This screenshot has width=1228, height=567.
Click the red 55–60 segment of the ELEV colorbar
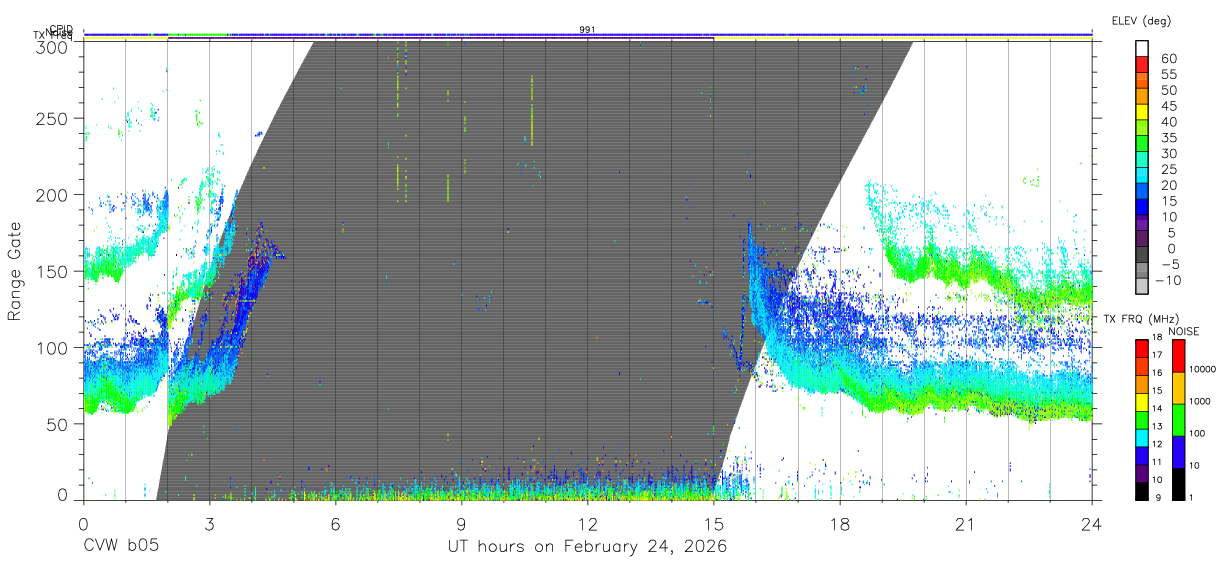[x=1142, y=65]
